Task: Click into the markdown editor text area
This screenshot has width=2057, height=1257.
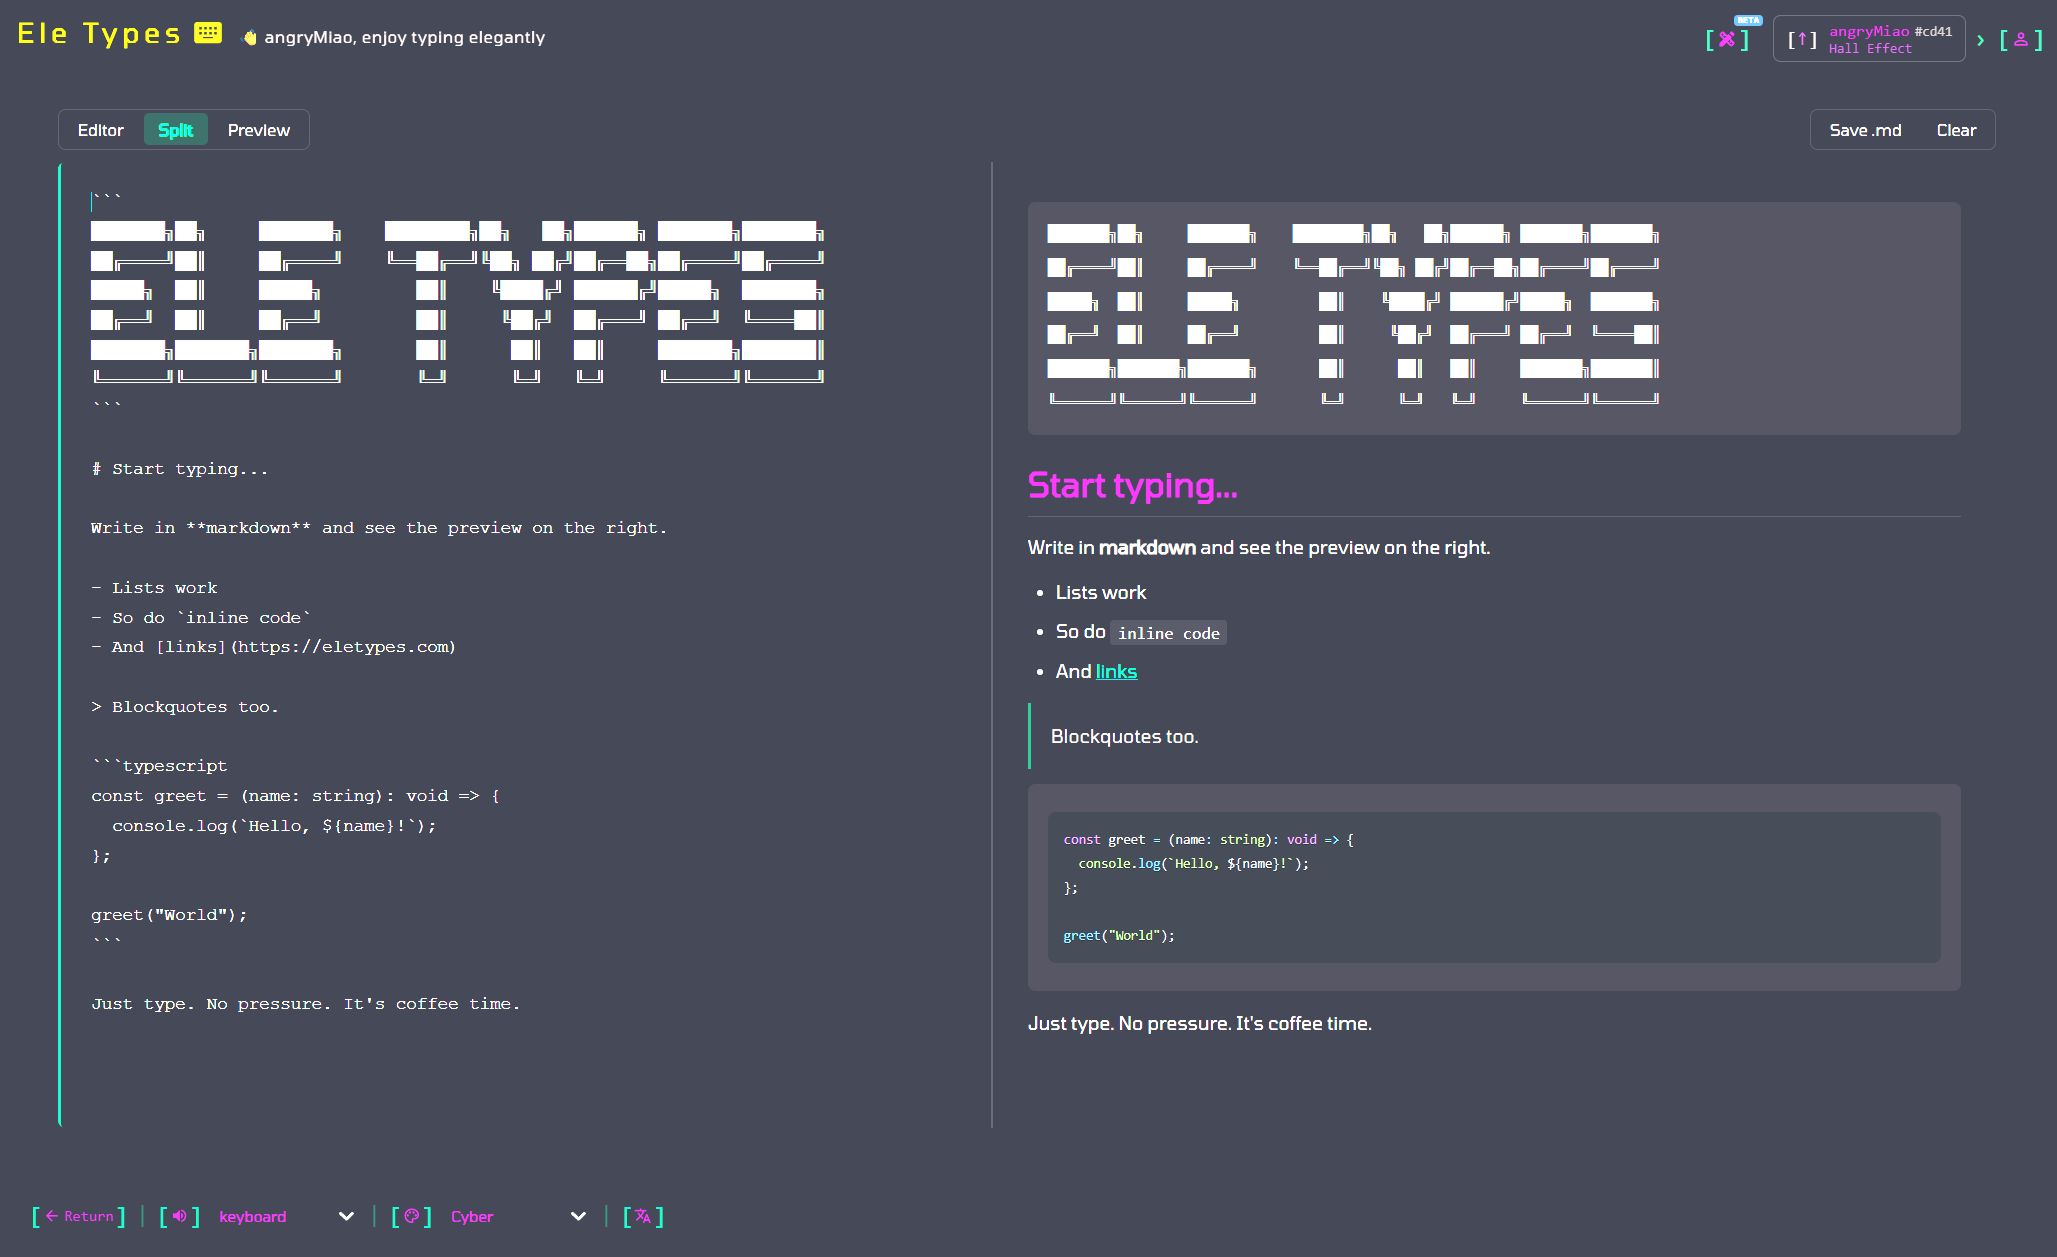Action: click(525, 645)
